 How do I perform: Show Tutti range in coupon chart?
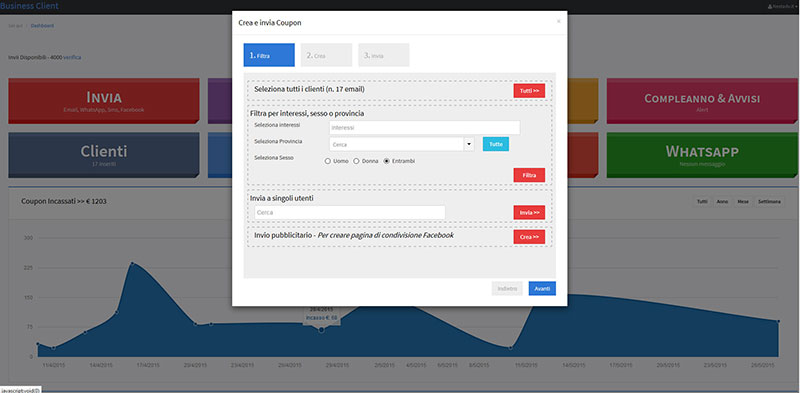pos(703,202)
